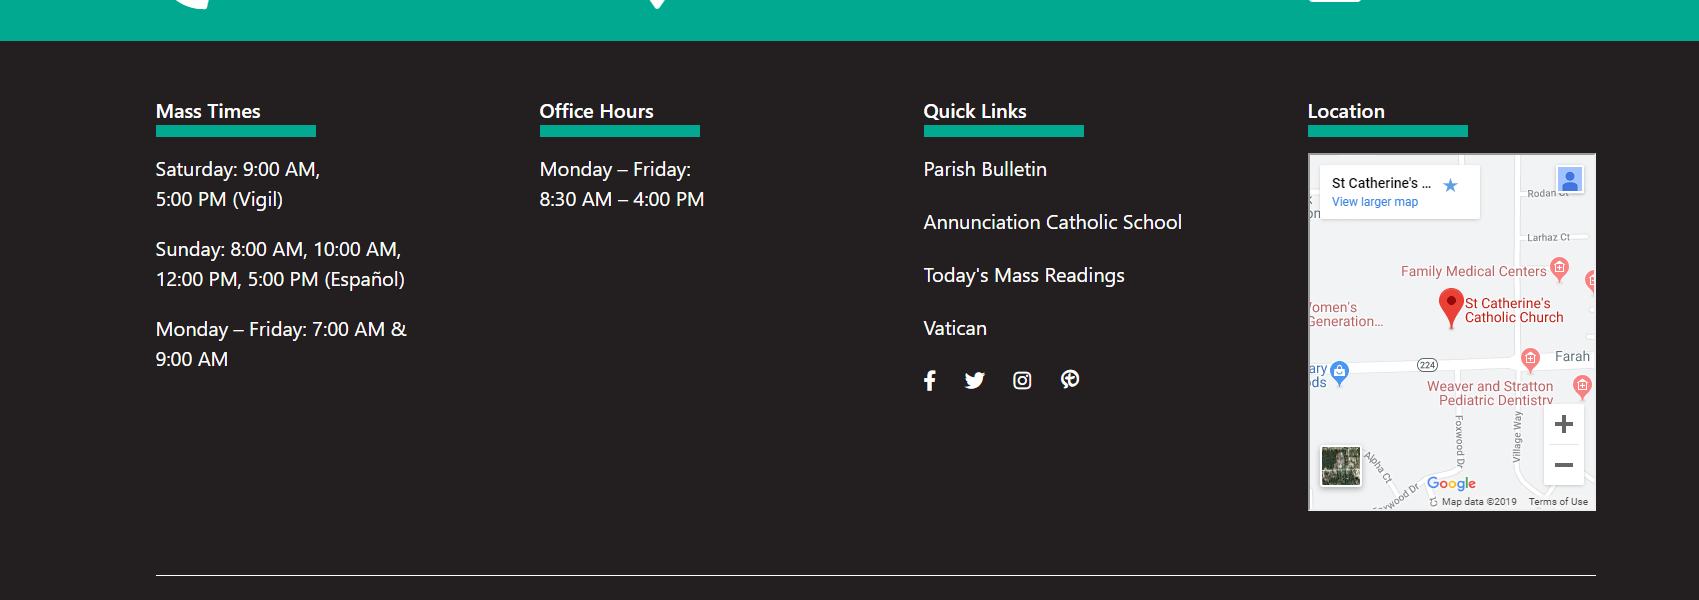This screenshot has height=600, width=1699.
Task: Click the Farah medical marker on map
Action: coord(1530,358)
